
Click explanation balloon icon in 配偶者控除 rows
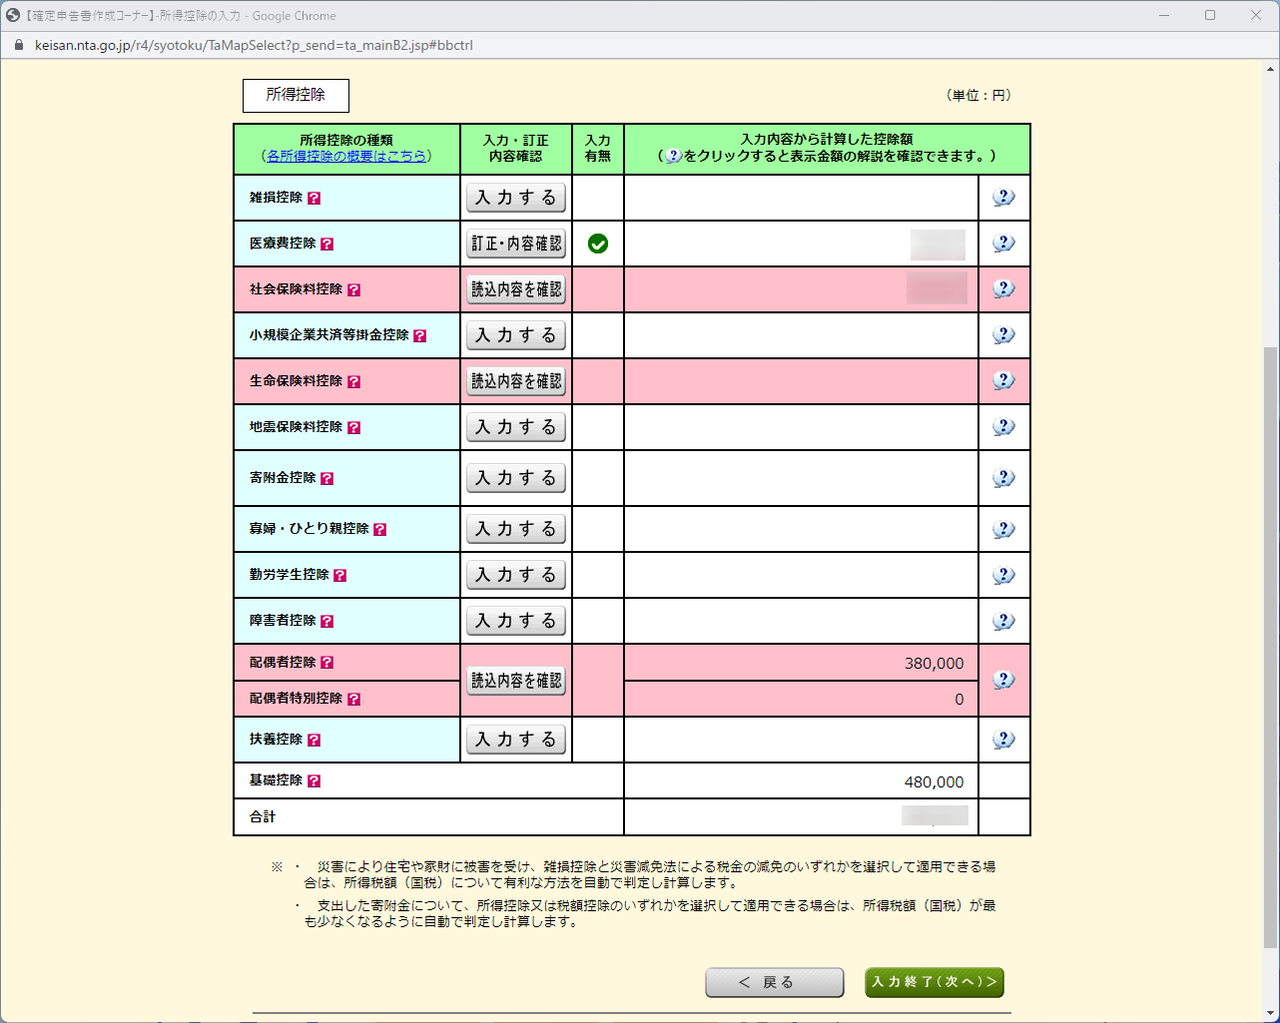(1004, 681)
